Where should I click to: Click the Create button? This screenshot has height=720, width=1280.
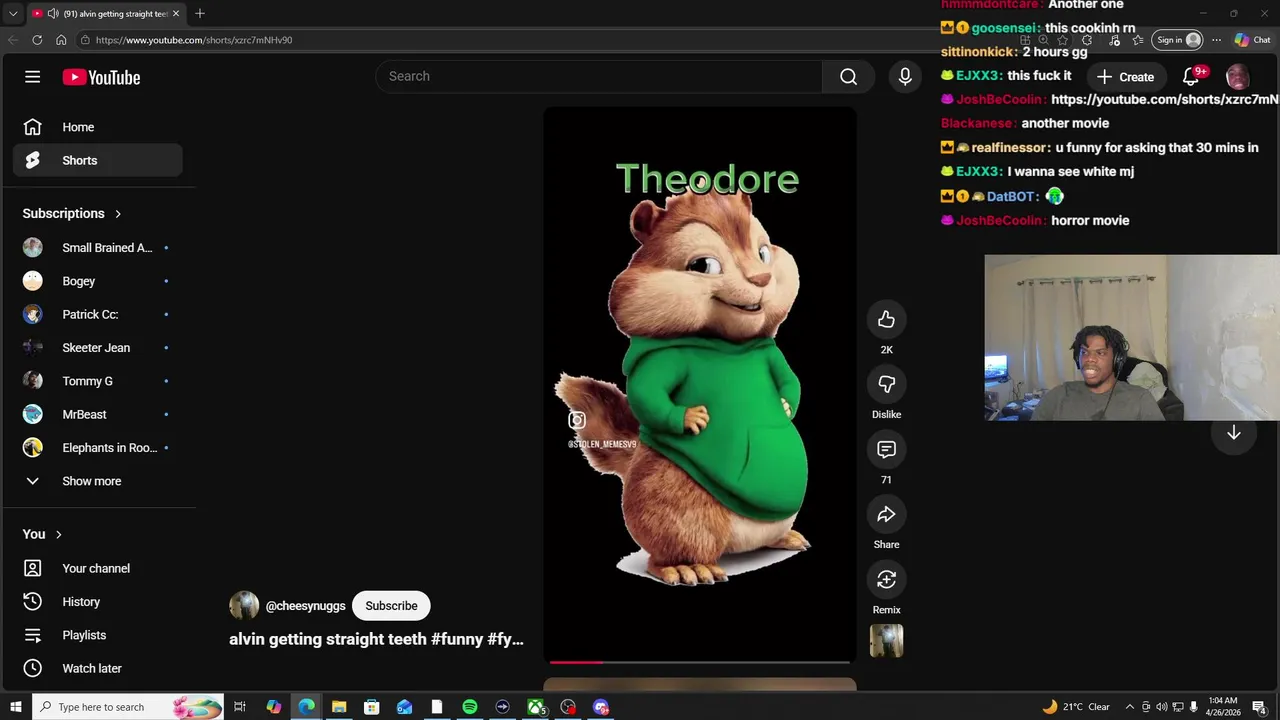click(x=1125, y=77)
